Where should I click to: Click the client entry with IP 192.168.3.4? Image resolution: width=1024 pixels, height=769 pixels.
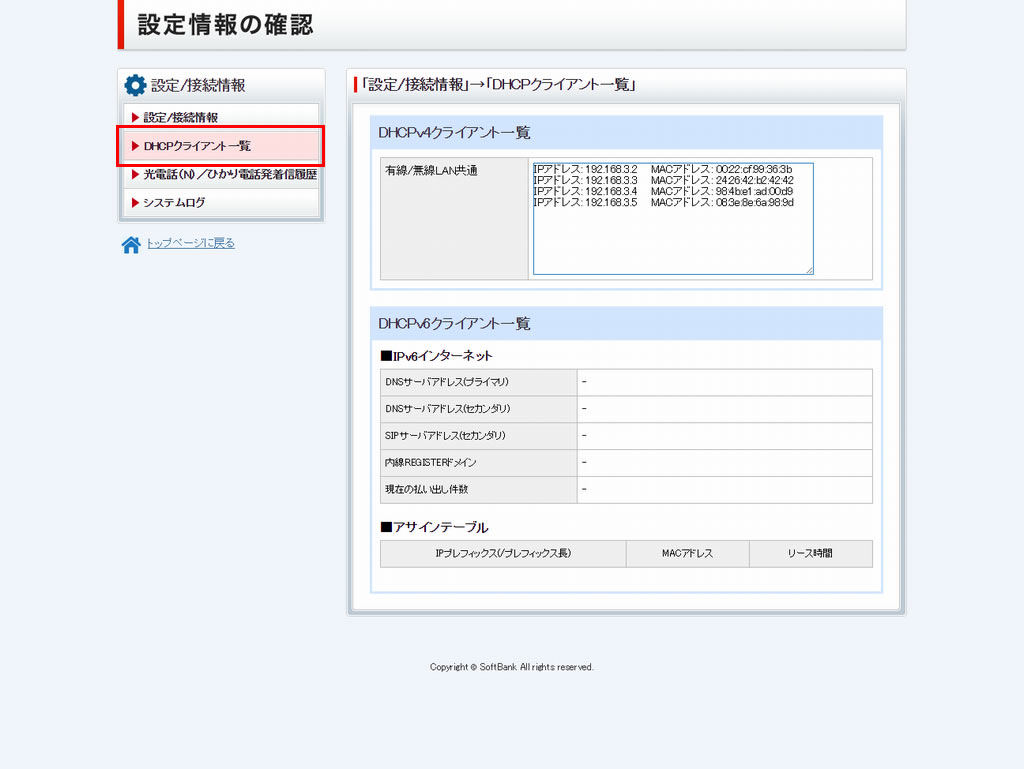(x=664, y=191)
